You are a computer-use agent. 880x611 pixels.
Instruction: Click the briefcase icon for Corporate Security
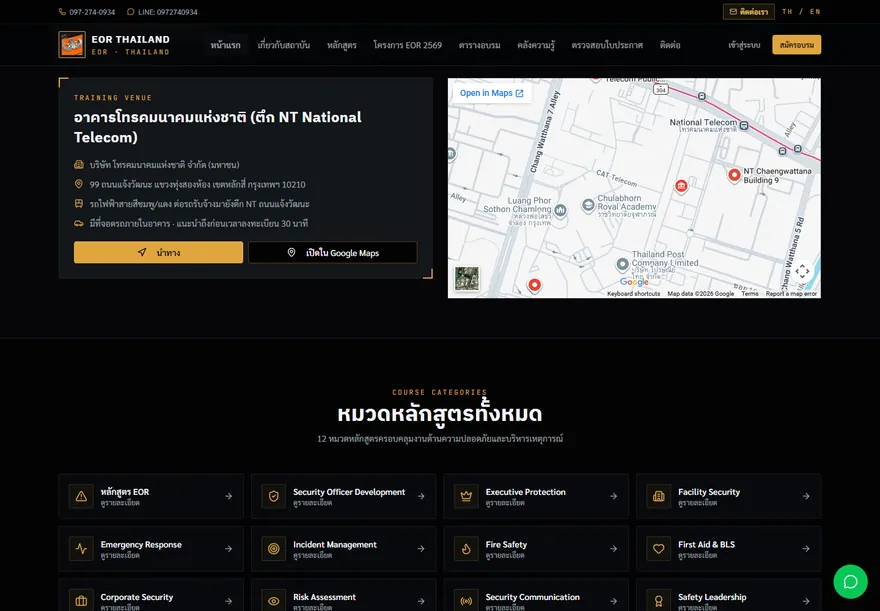(81, 601)
